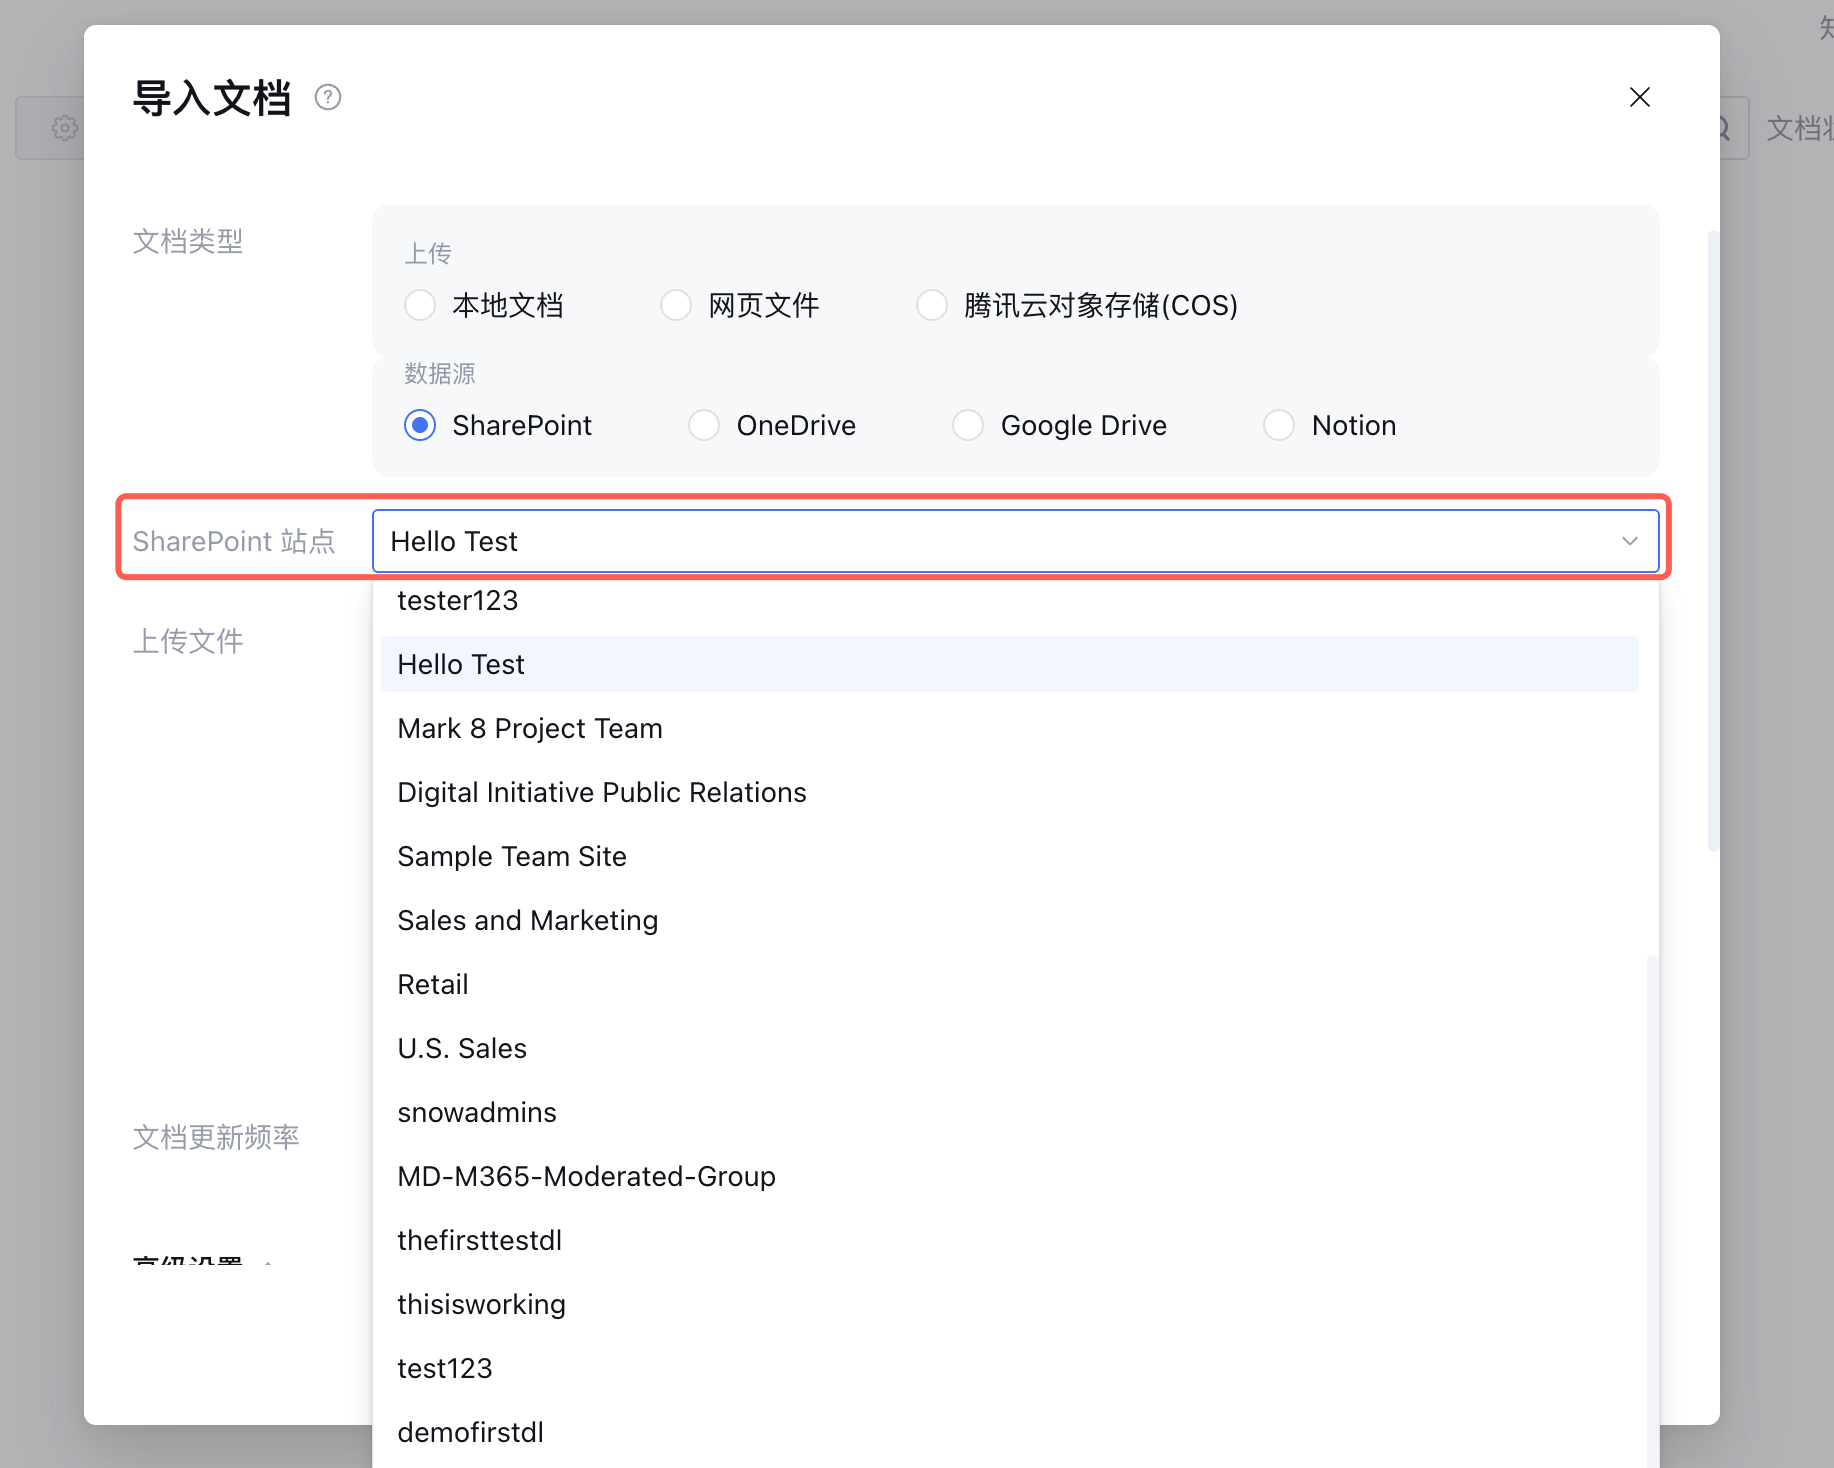Close the import document dialog

[x=1640, y=97]
